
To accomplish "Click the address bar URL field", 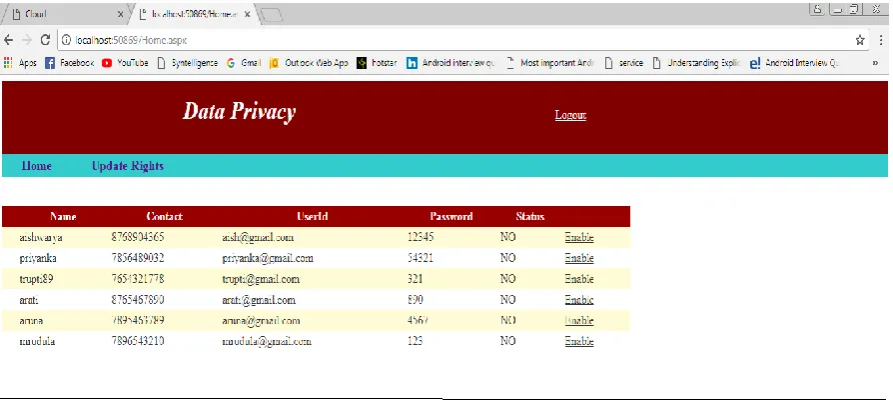I will [x=456, y=40].
